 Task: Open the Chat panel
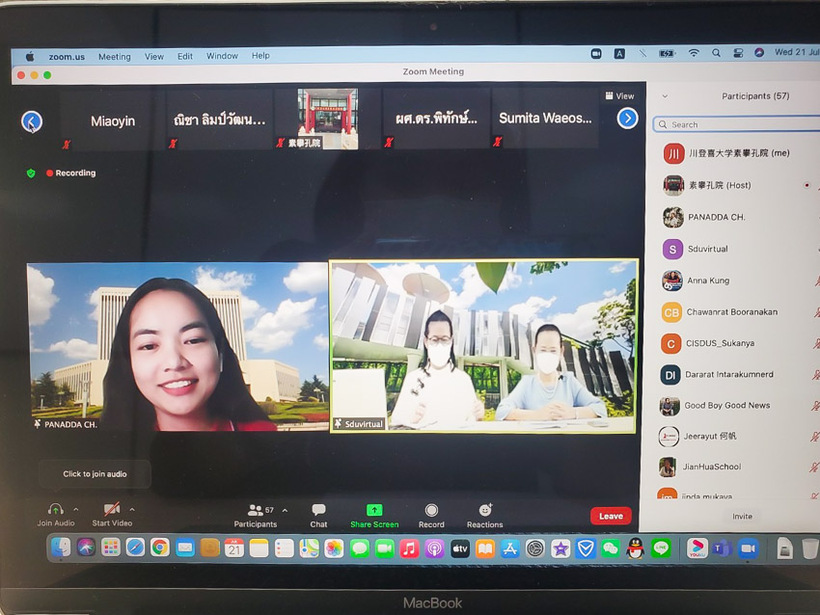pos(318,510)
